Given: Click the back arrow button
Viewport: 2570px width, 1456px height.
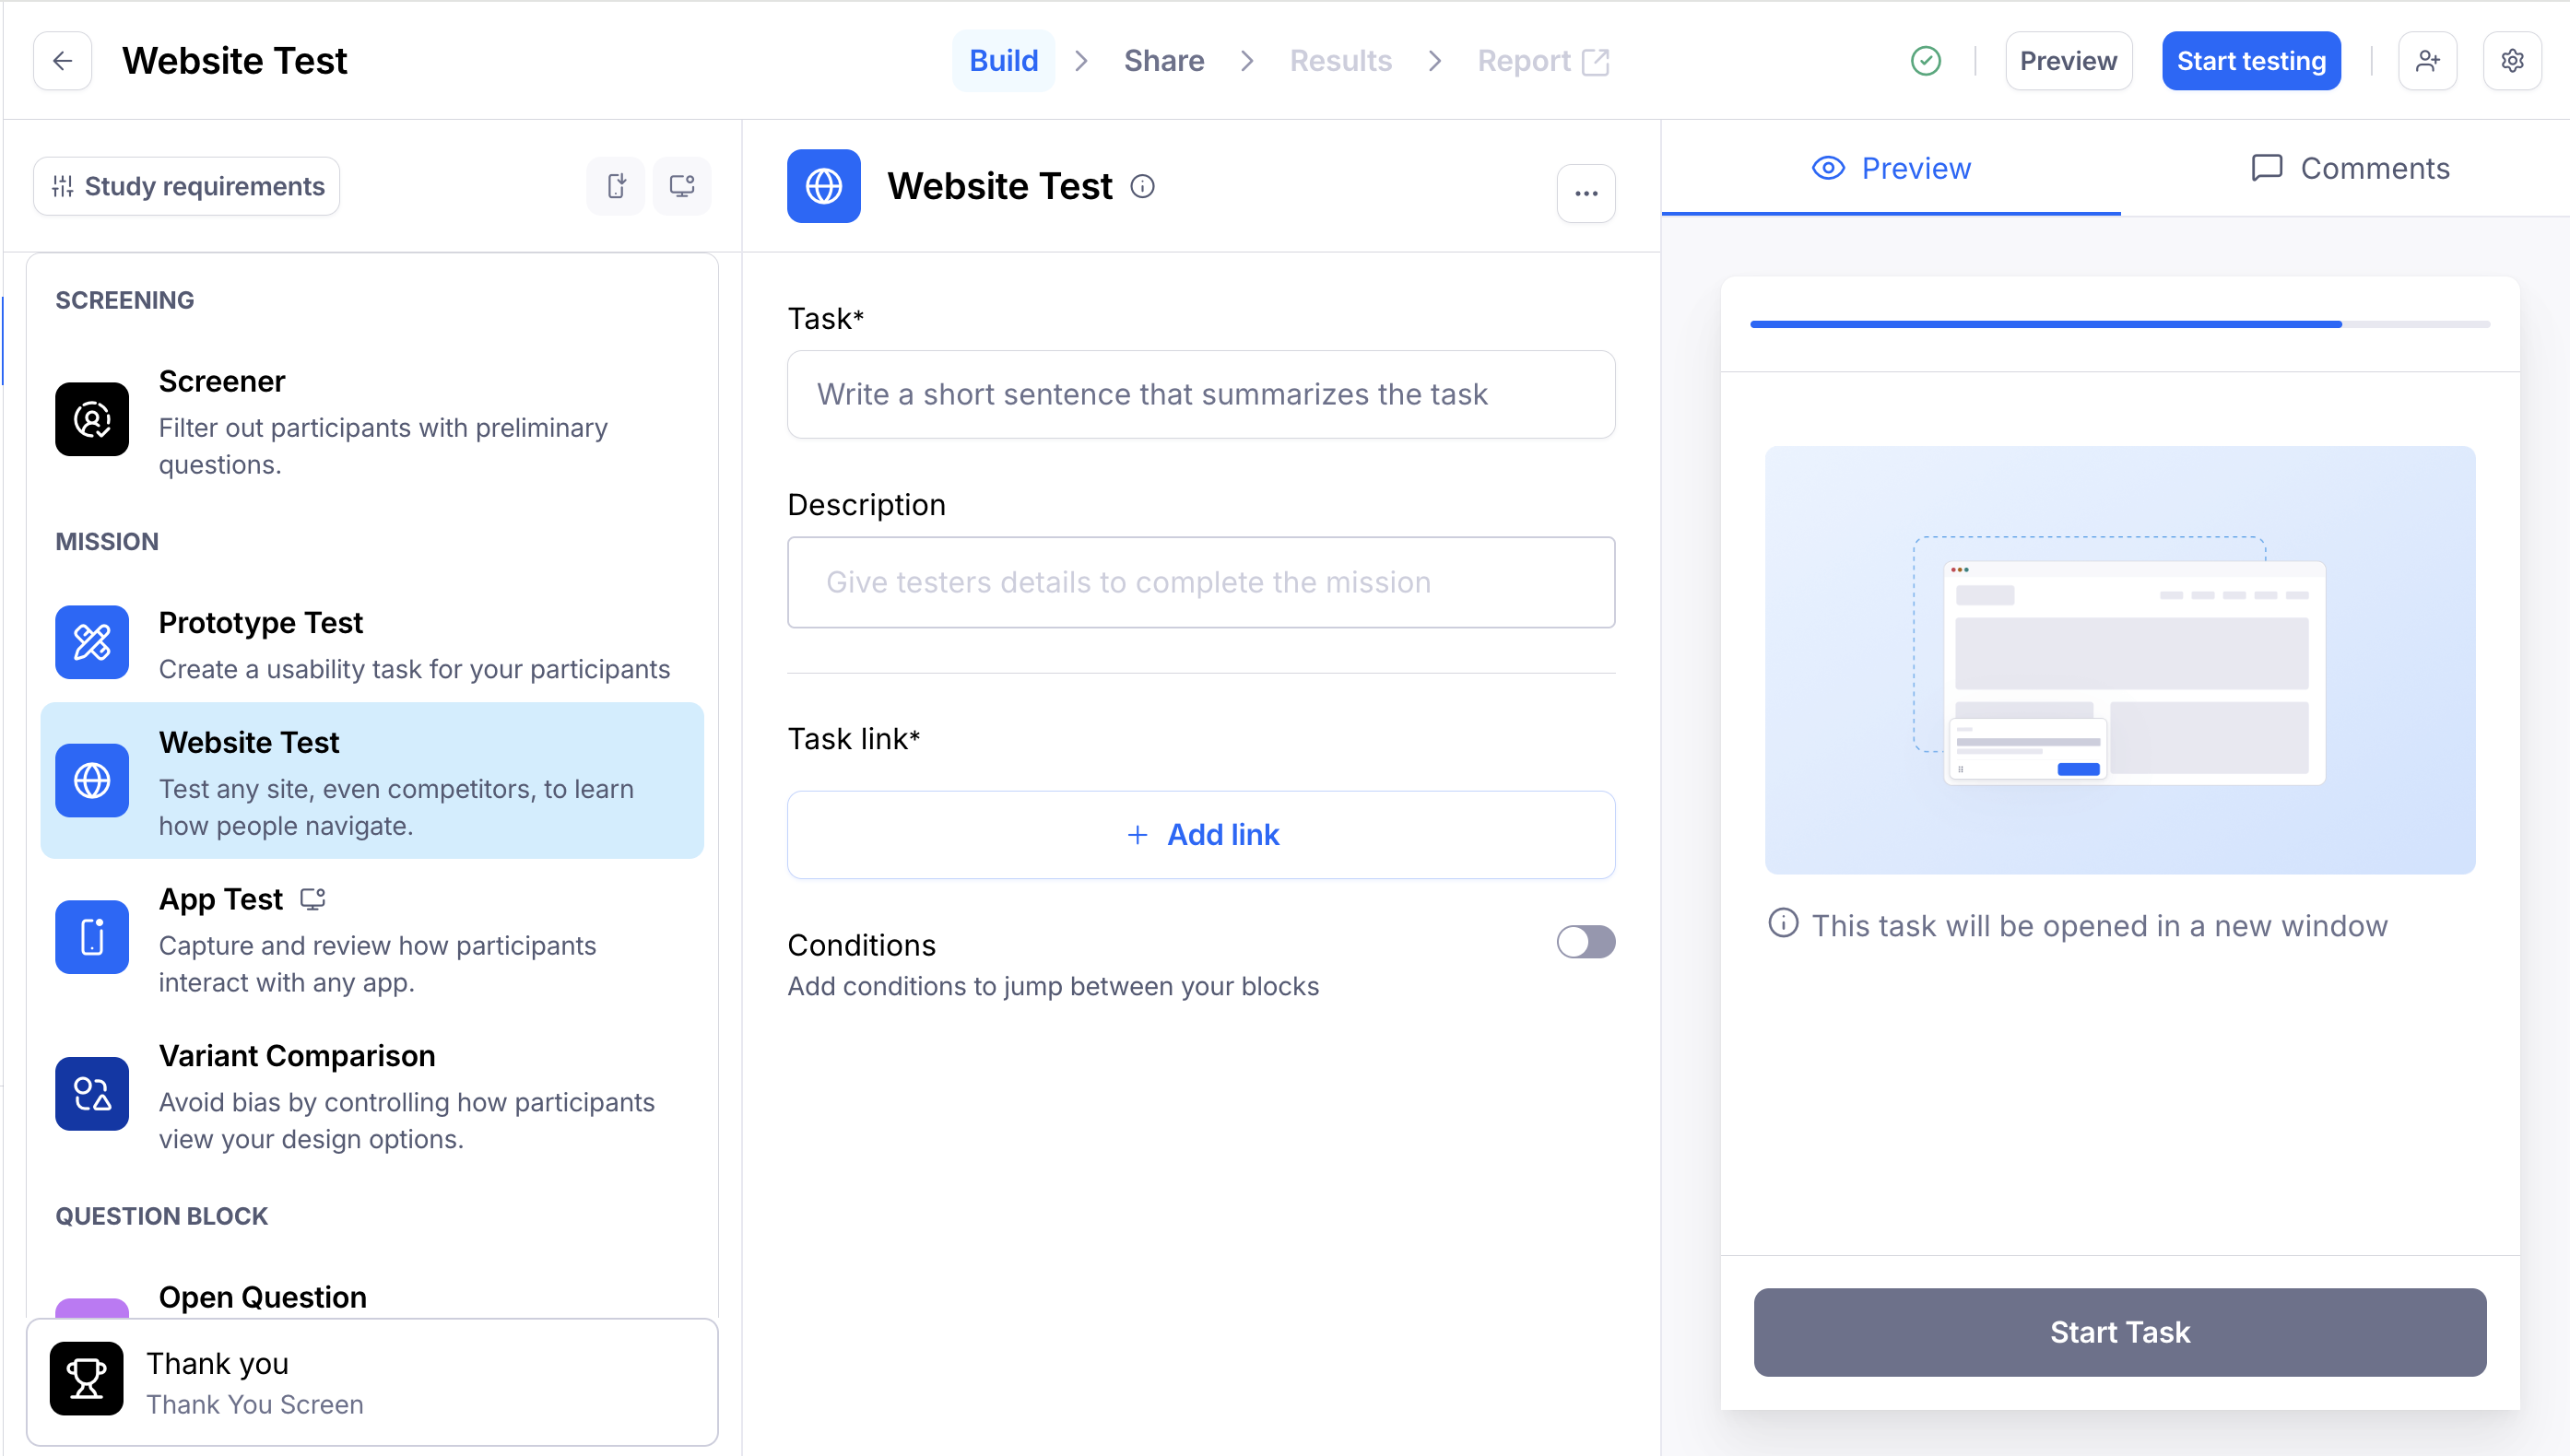Looking at the screenshot, I should pos(62,61).
